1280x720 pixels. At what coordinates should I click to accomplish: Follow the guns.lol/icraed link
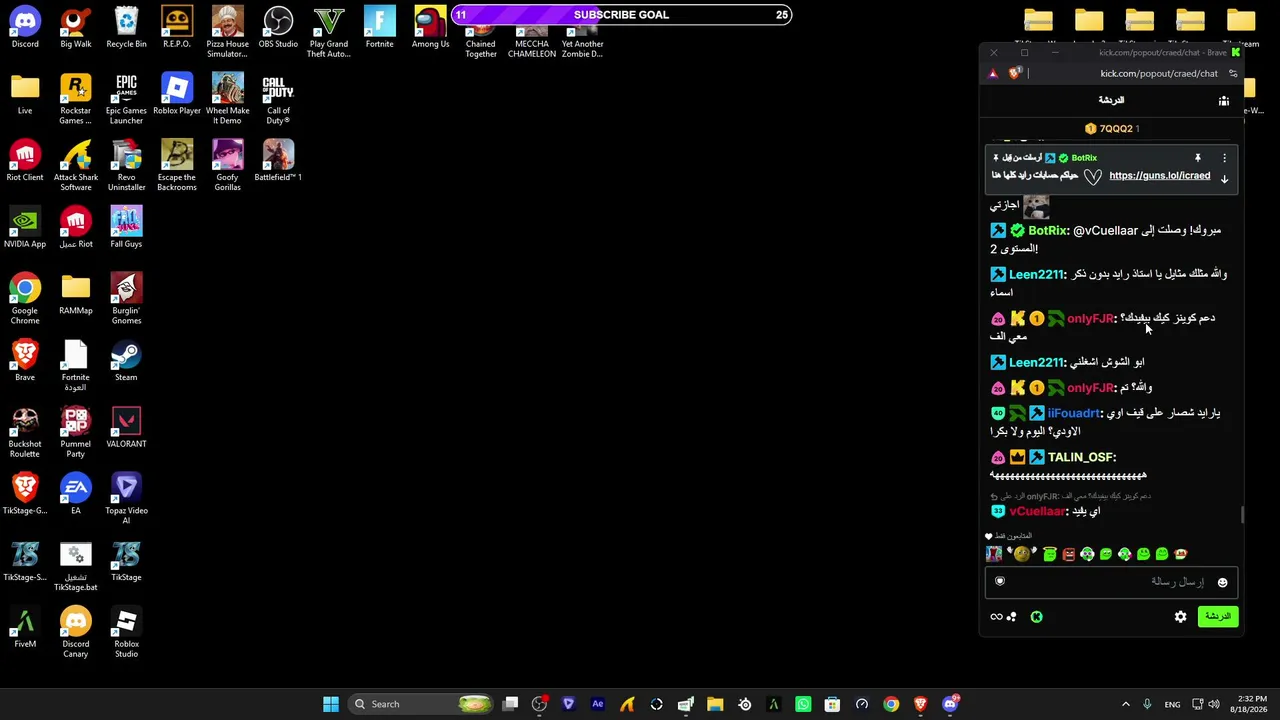(1160, 176)
